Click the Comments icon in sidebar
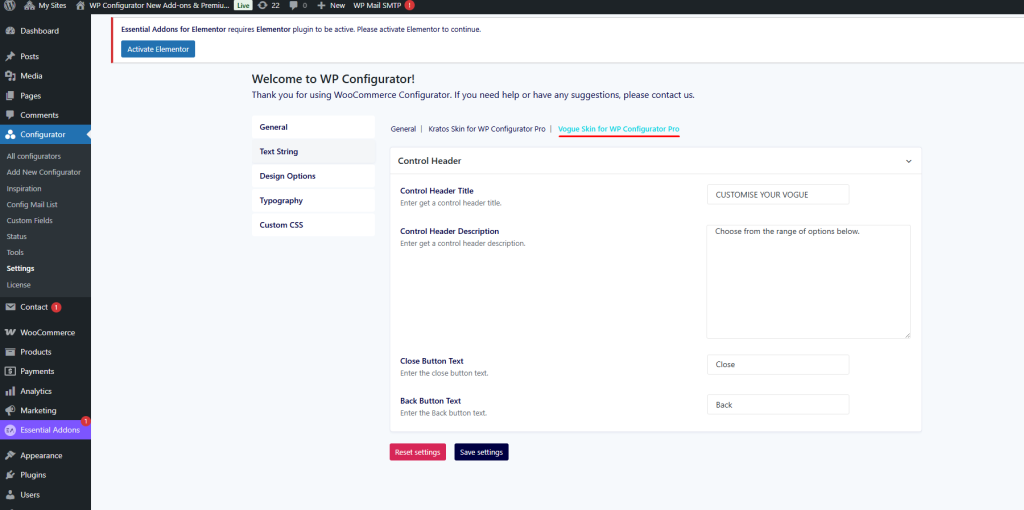1024x510 pixels. (x=10, y=115)
